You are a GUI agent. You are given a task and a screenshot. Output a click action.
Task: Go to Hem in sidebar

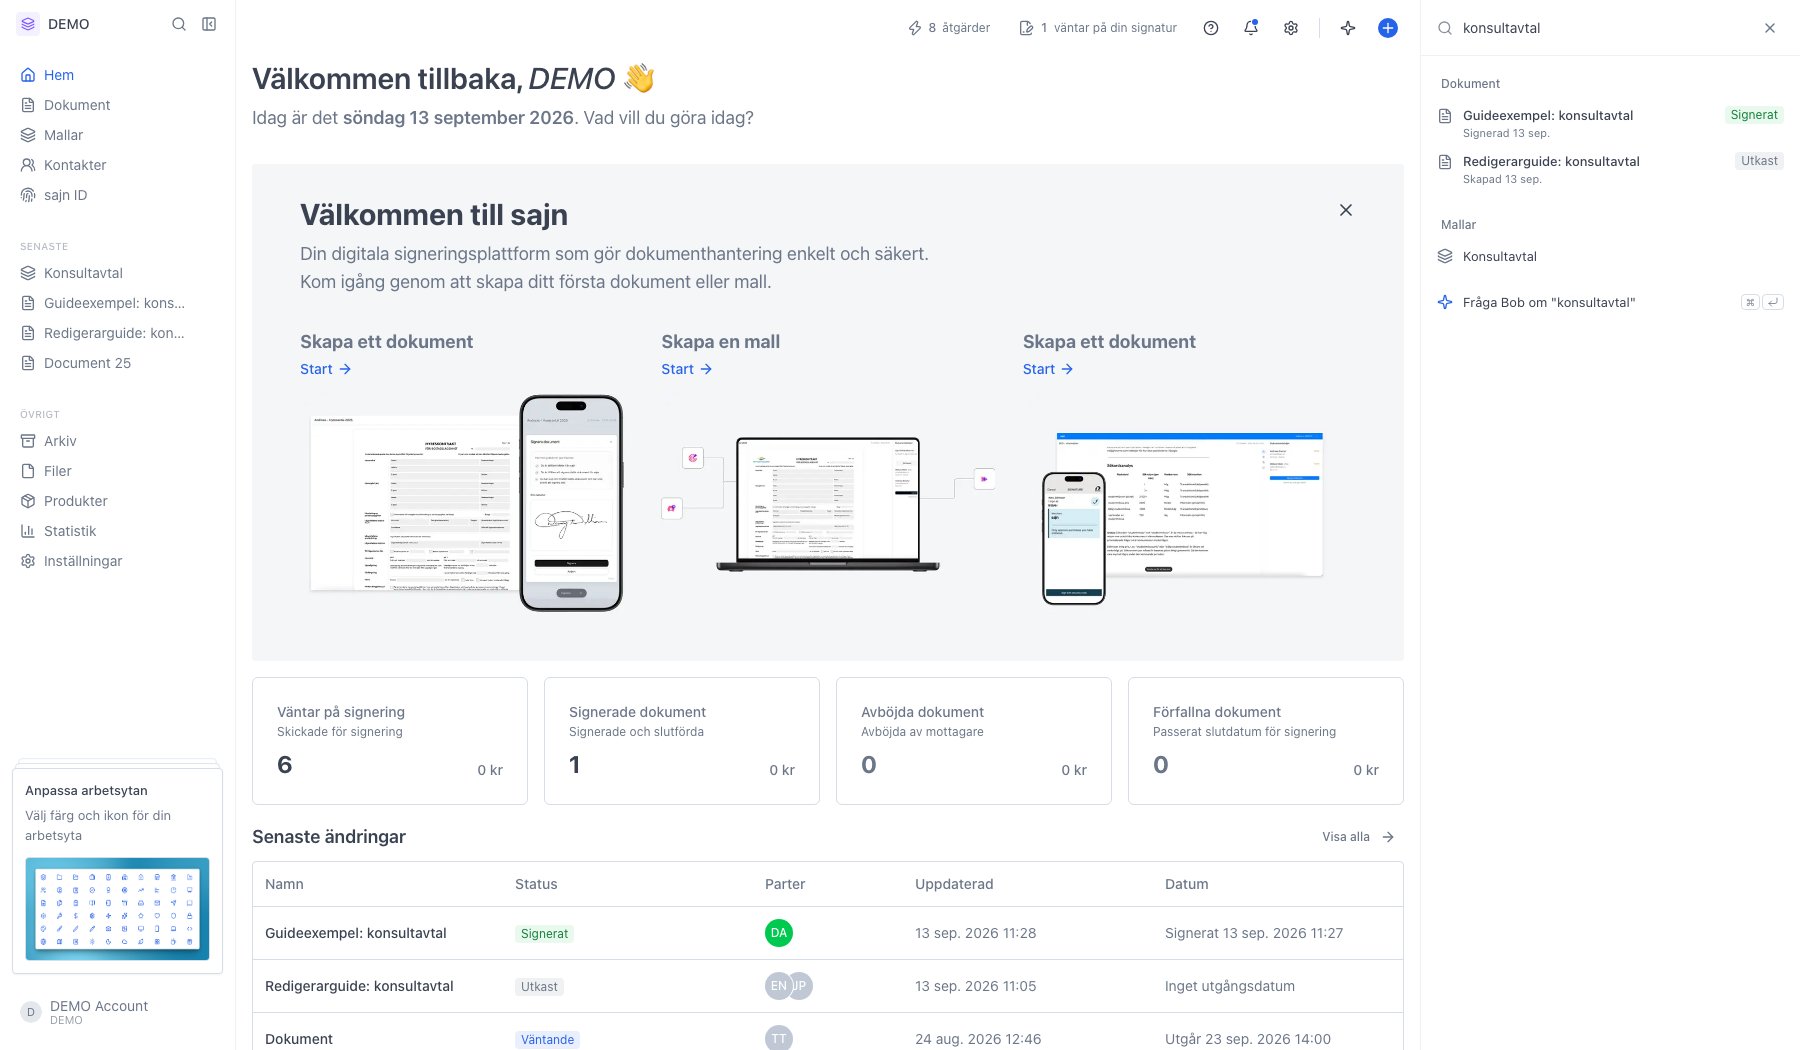tap(117, 75)
